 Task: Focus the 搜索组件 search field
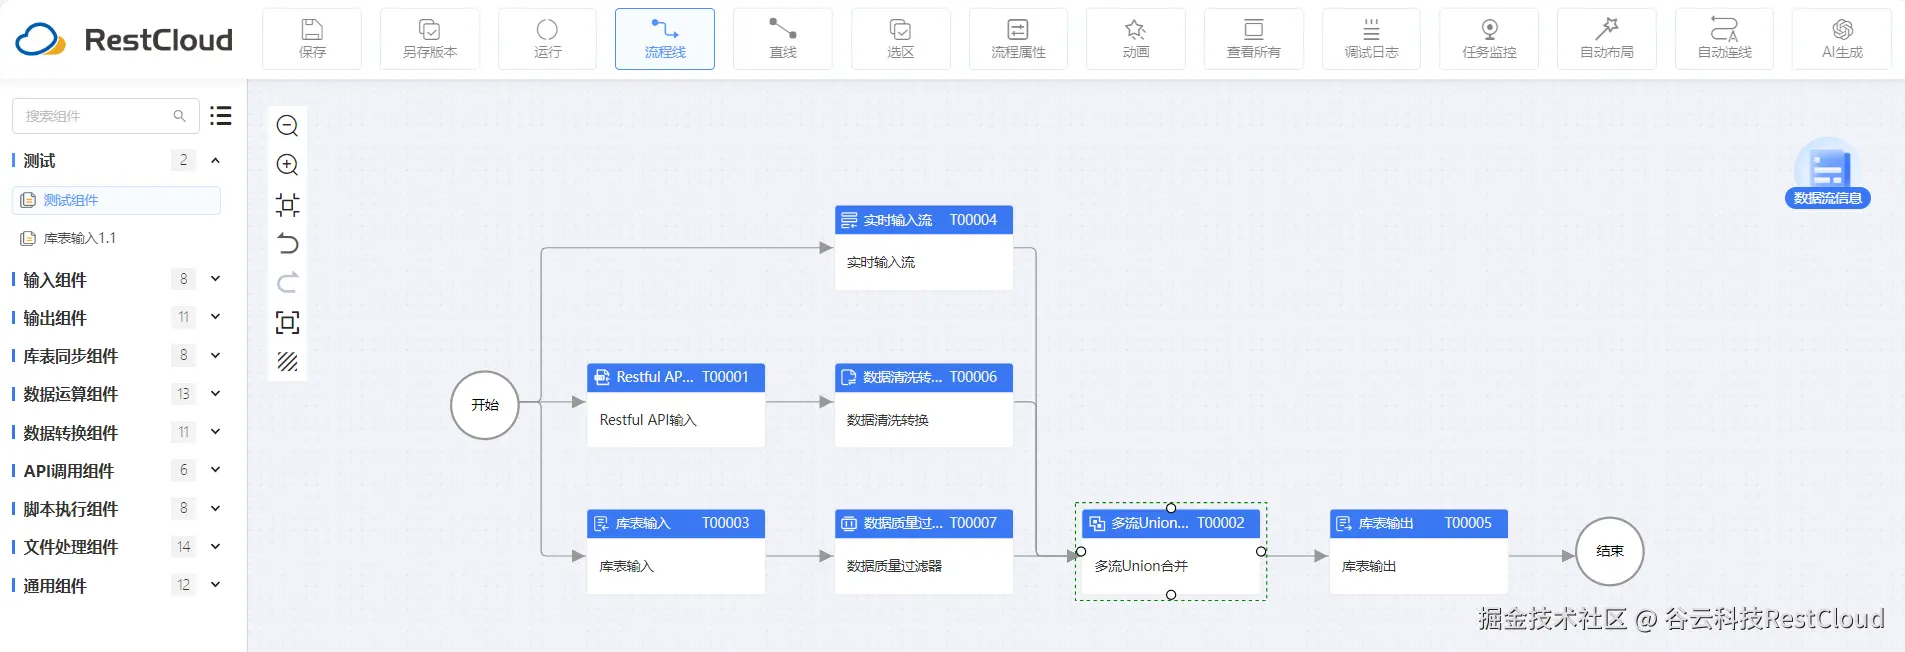pos(105,116)
